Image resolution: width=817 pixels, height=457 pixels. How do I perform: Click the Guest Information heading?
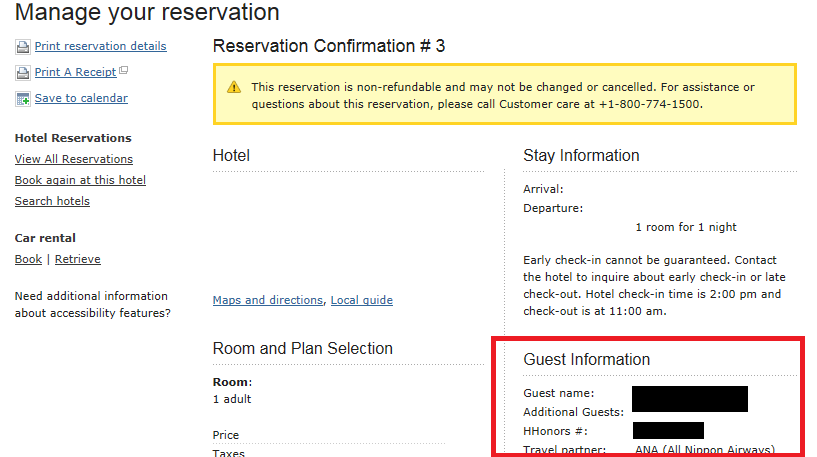pyautogui.click(x=587, y=359)
